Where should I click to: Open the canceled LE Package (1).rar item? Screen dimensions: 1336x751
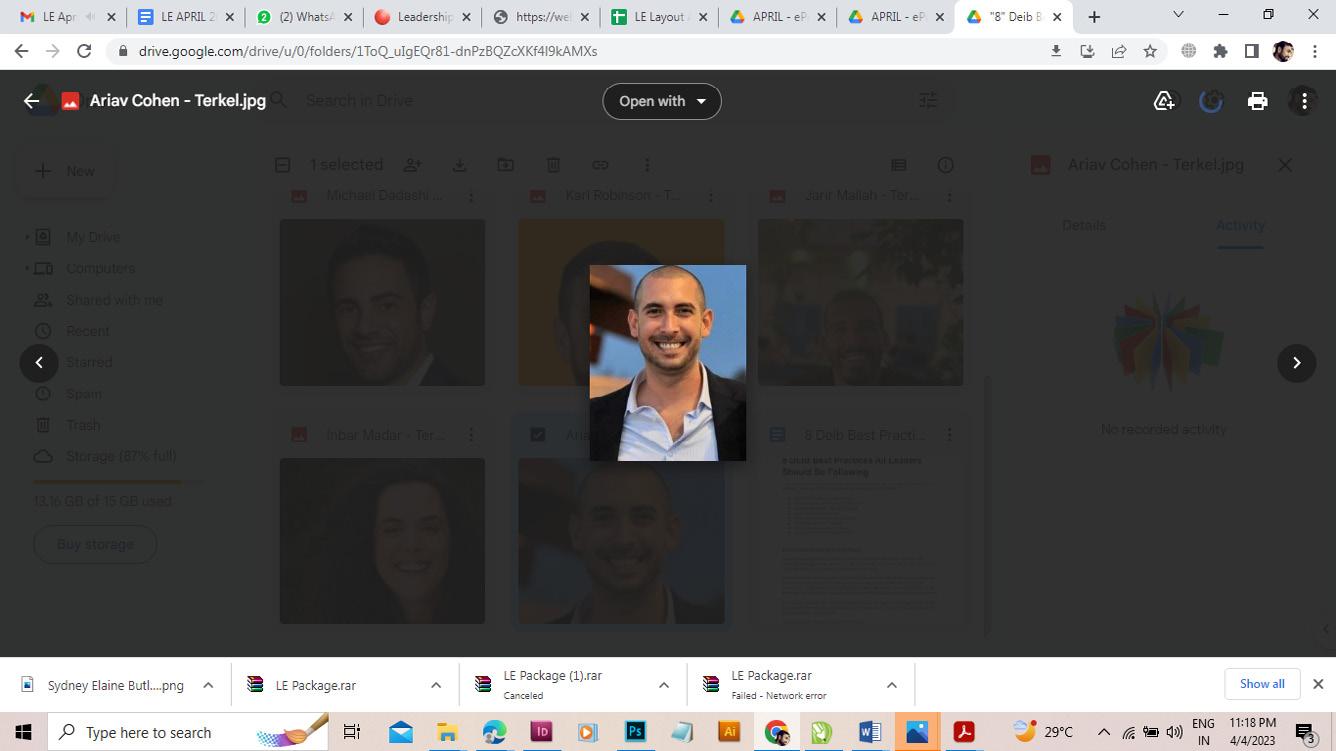[552, 685]
